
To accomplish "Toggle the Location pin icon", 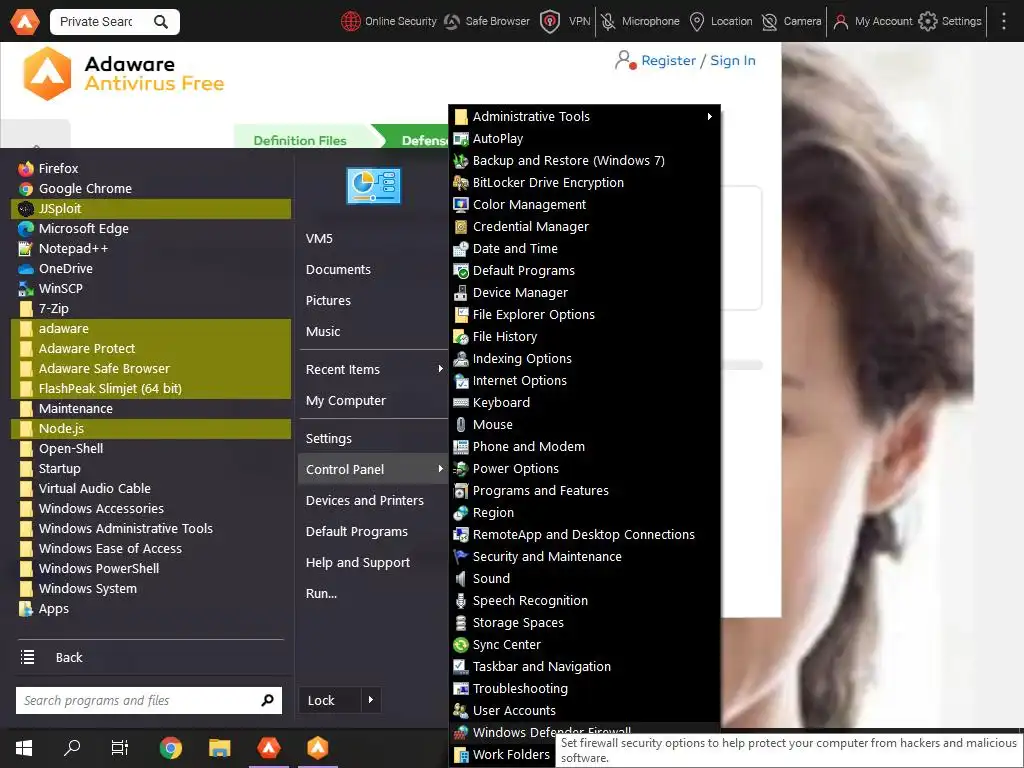I will pyautogui.click(x=697, y=22).
